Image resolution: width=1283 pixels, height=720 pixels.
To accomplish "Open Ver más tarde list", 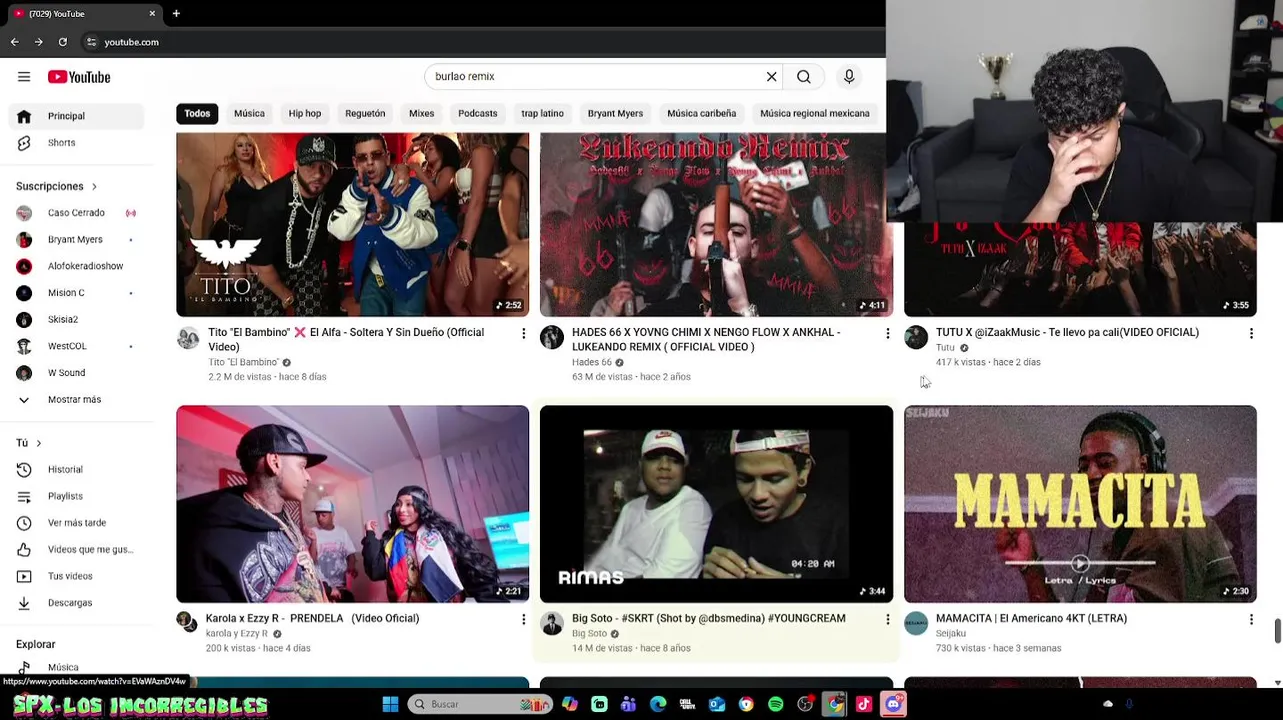I will point(76,523).
